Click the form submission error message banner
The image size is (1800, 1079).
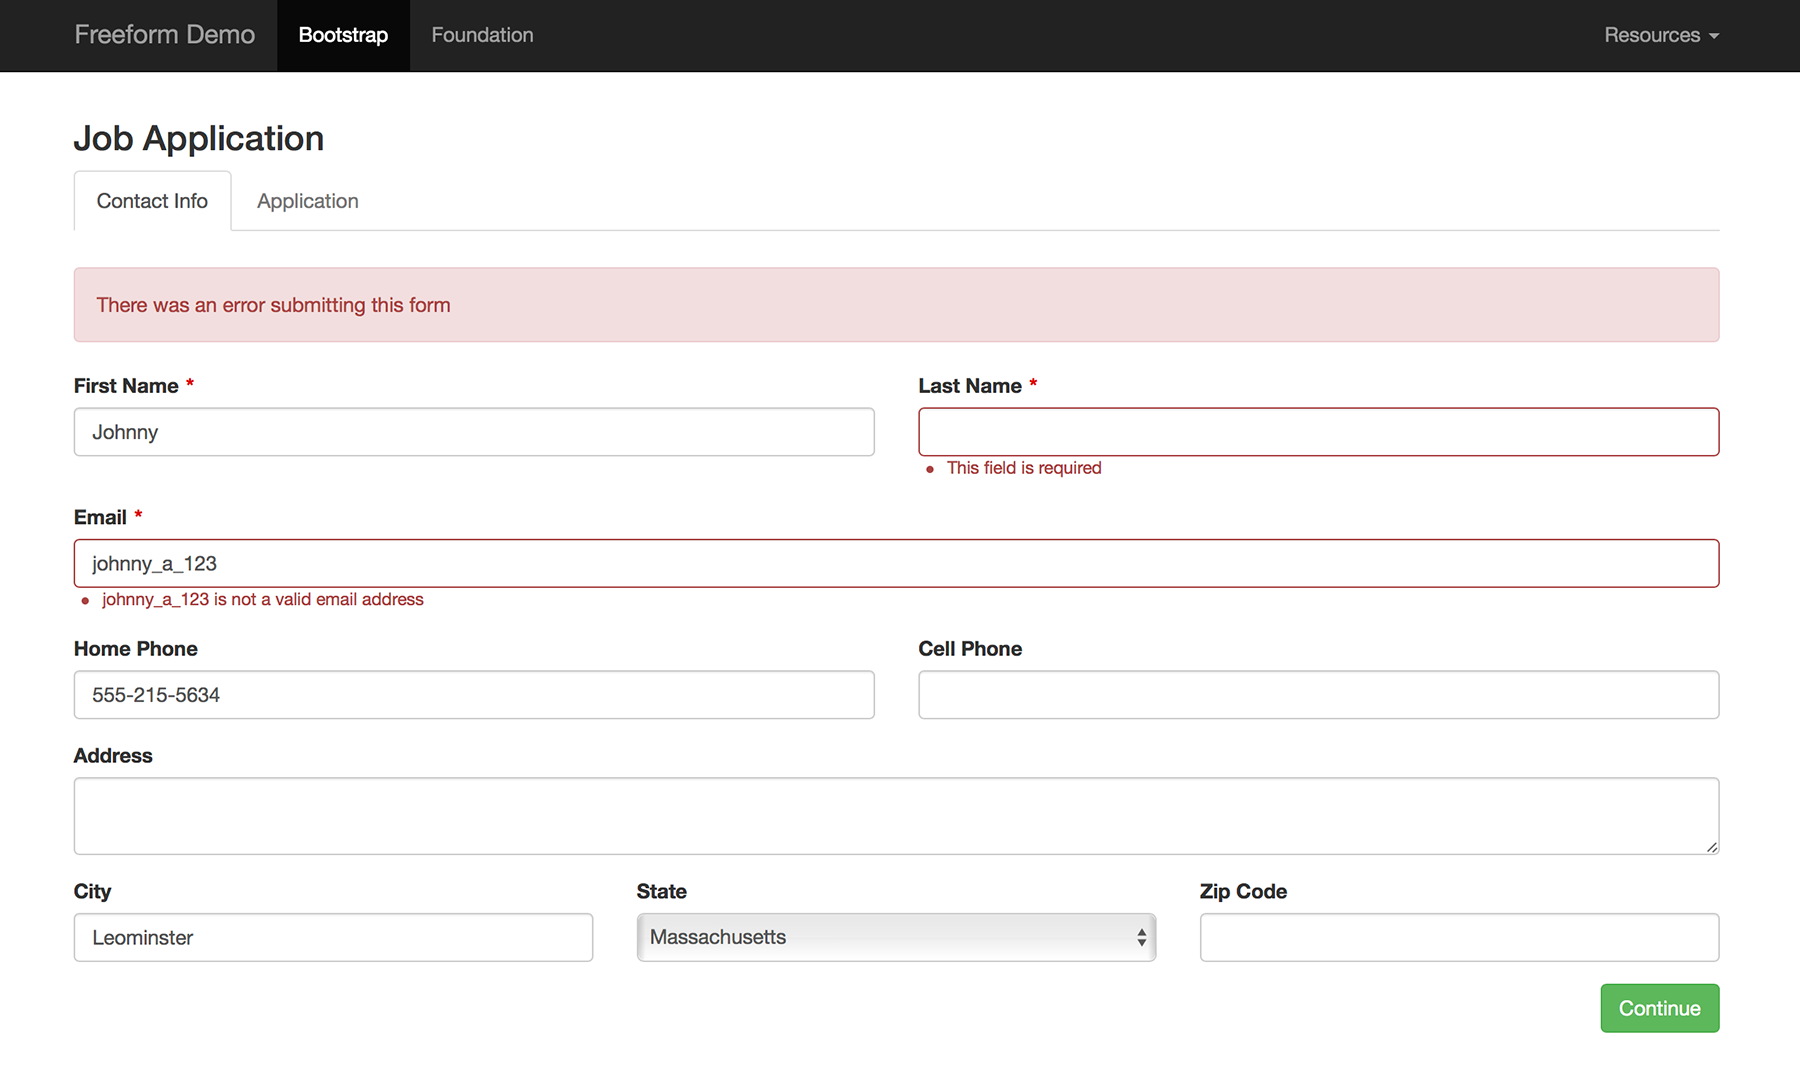[895, 305]
